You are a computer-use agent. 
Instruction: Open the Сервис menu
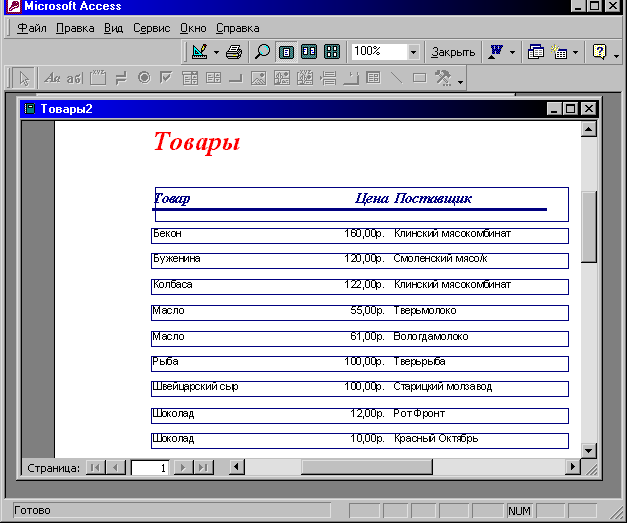(152, 28)
